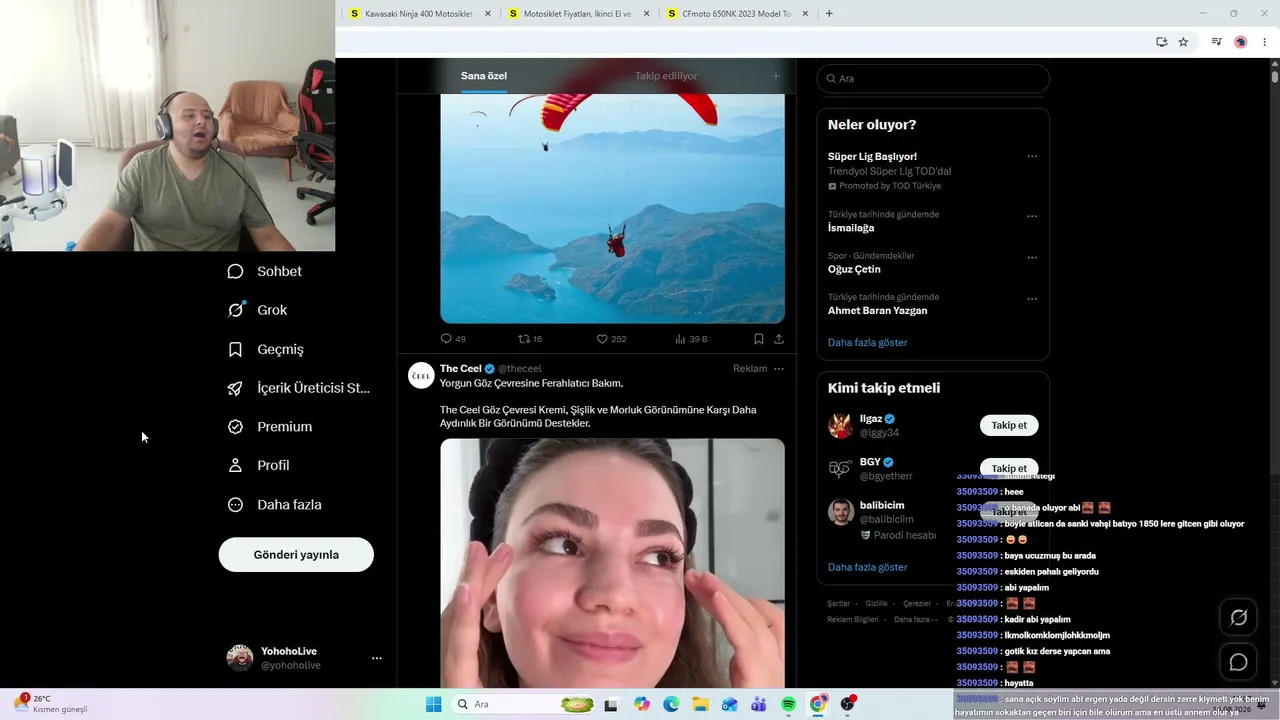View analytics of the paragliding post
Image resolution: width=1280 pixels, height=720 pixels.
pyautogui.click(x=691, y=339)
